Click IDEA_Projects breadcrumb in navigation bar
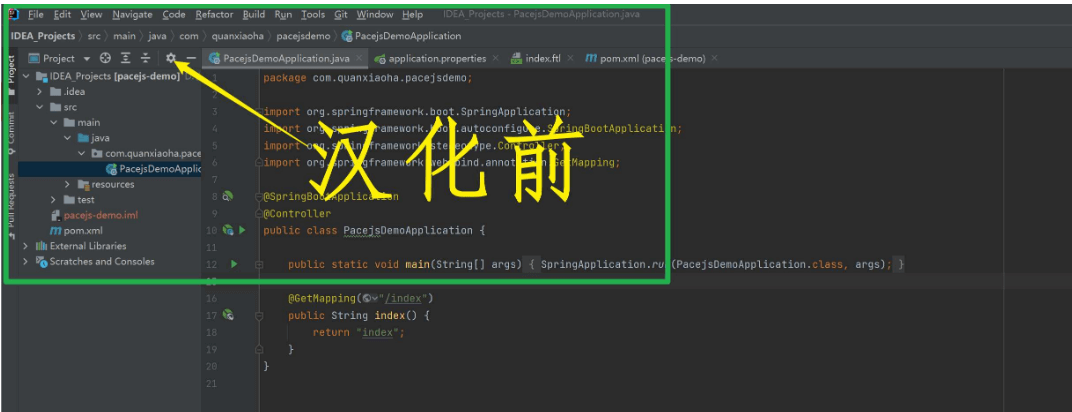The height and width of the screenshot is (412, 1072). [44, 36]
